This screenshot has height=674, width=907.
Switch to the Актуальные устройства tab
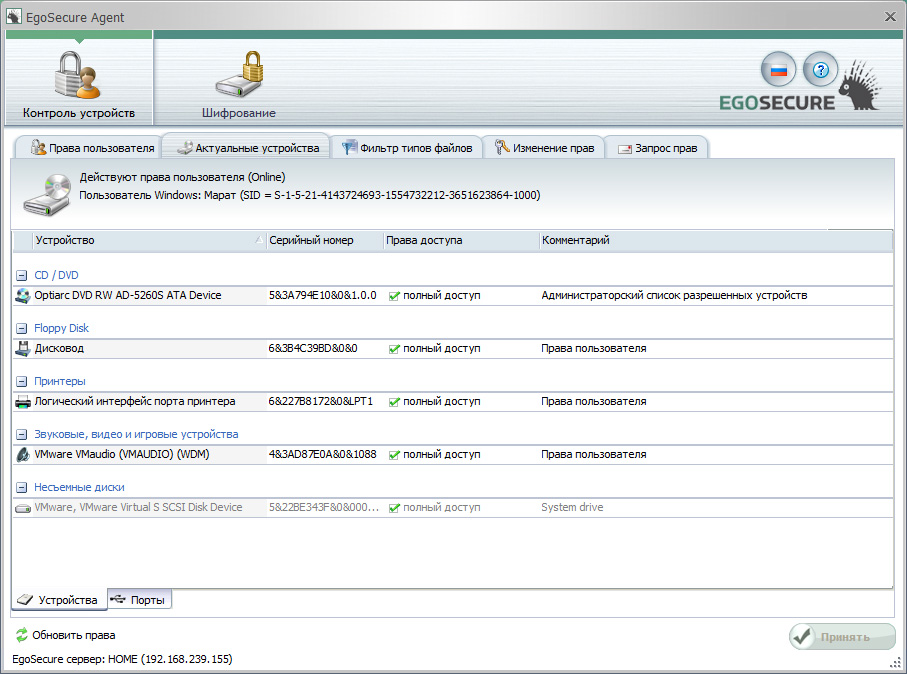247,147
